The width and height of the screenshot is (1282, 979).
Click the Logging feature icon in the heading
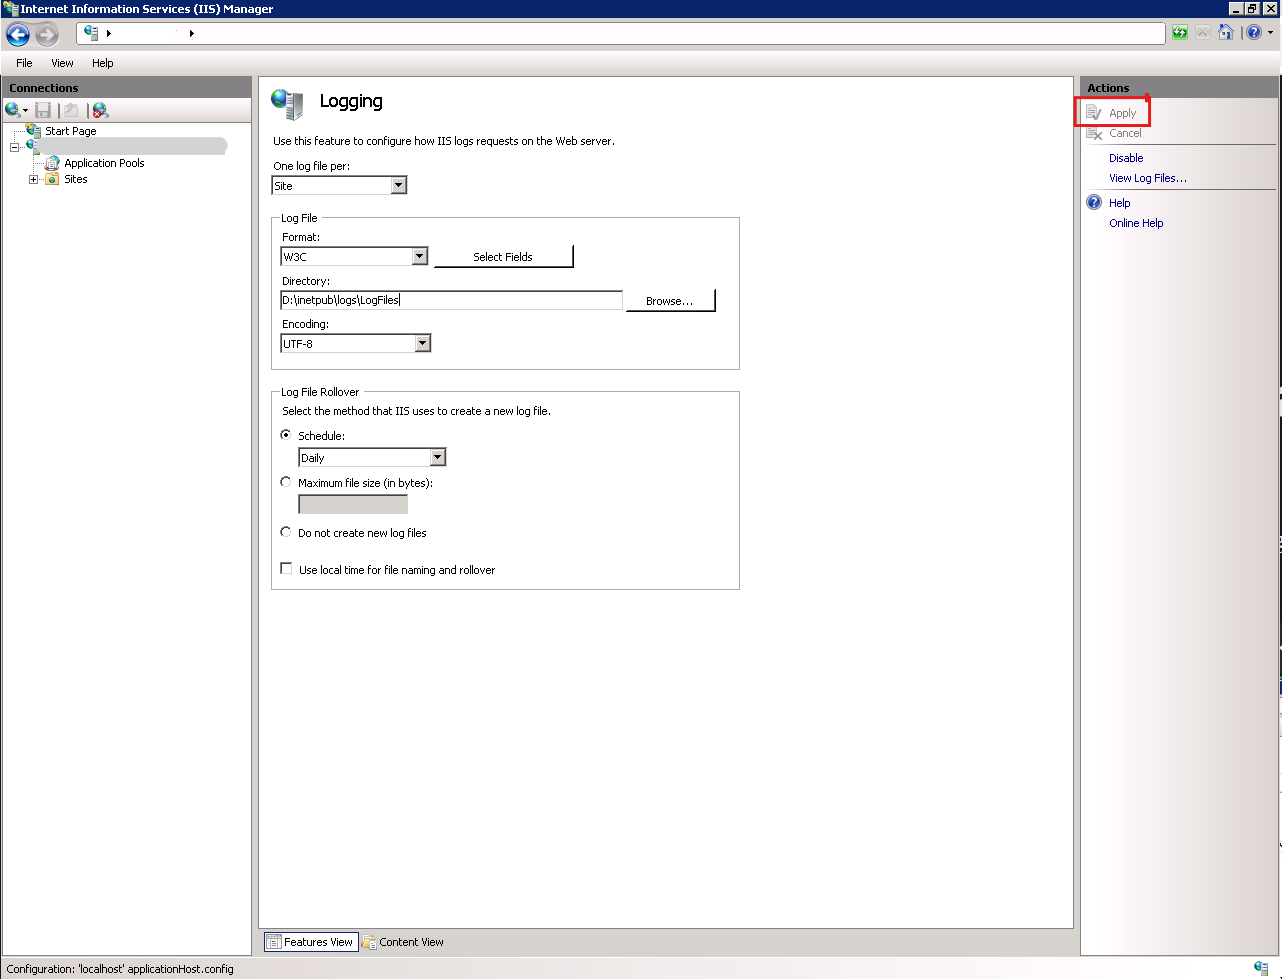pyautogui.click(x=287, y=103)
